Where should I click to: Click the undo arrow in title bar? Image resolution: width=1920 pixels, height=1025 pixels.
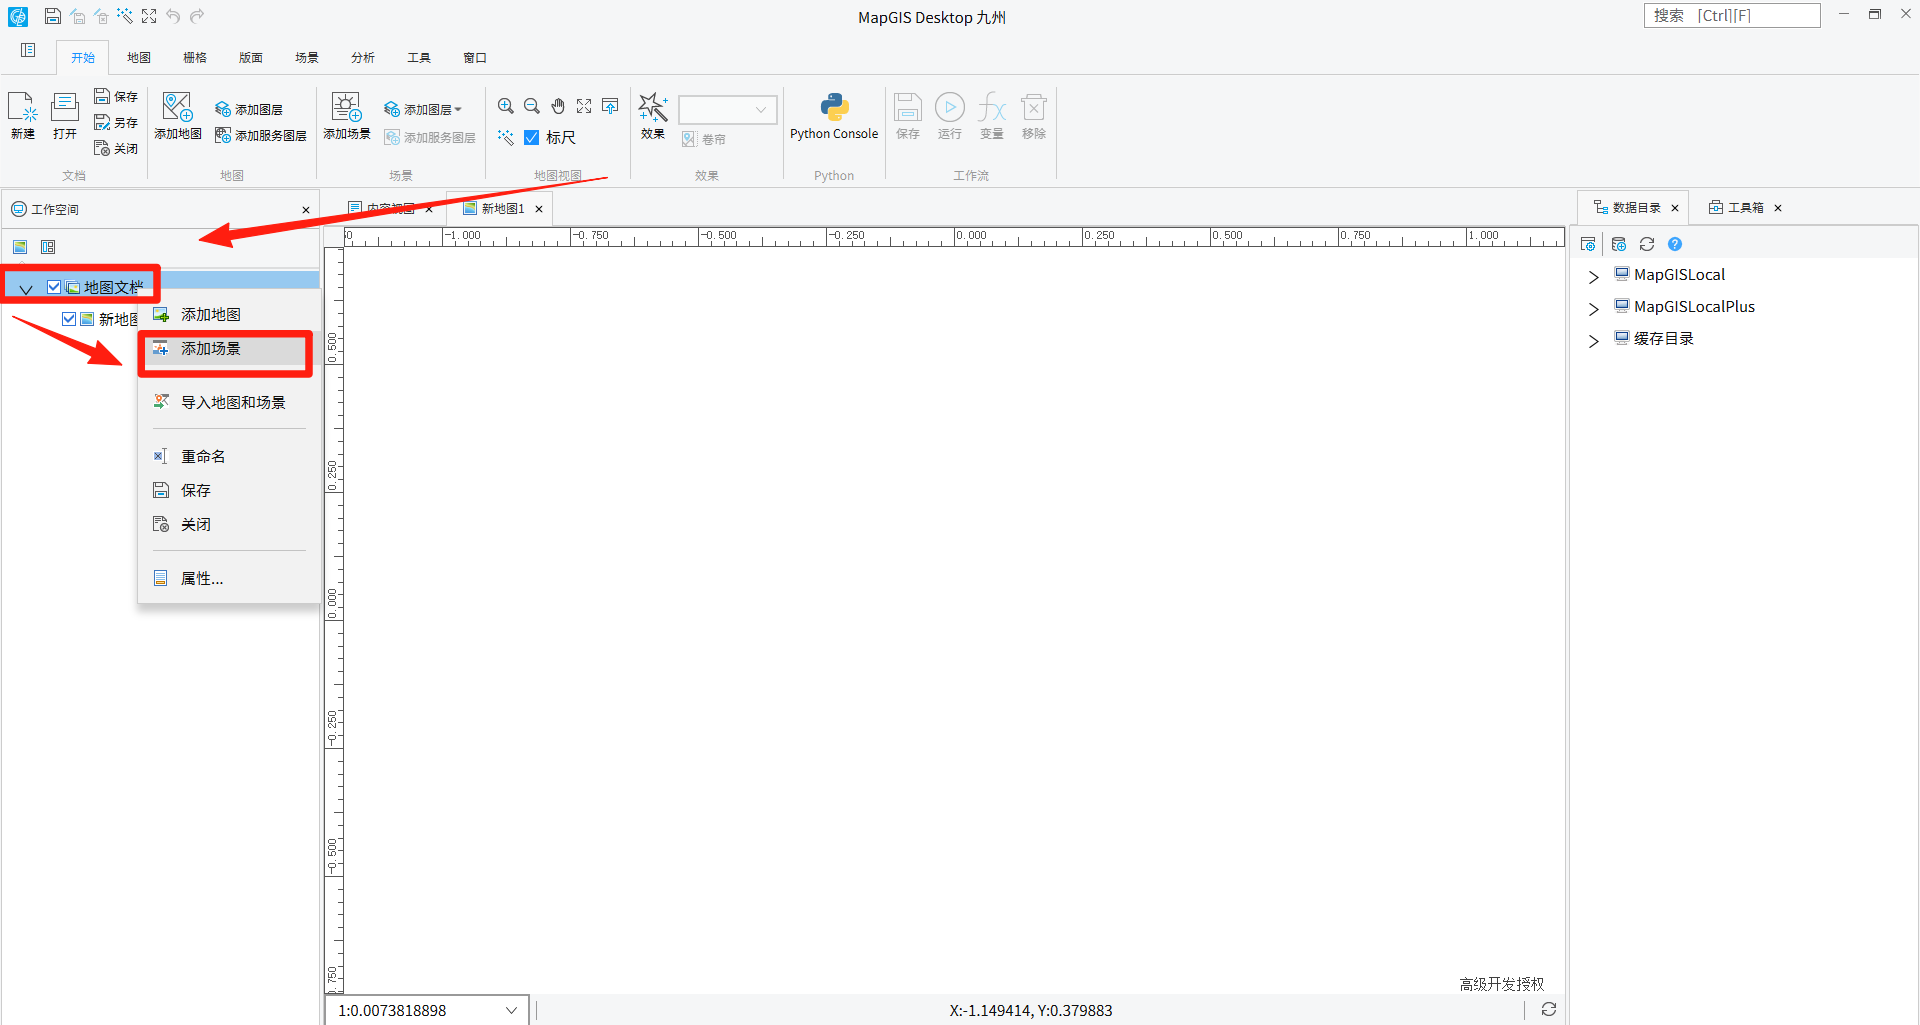[173, 16]
